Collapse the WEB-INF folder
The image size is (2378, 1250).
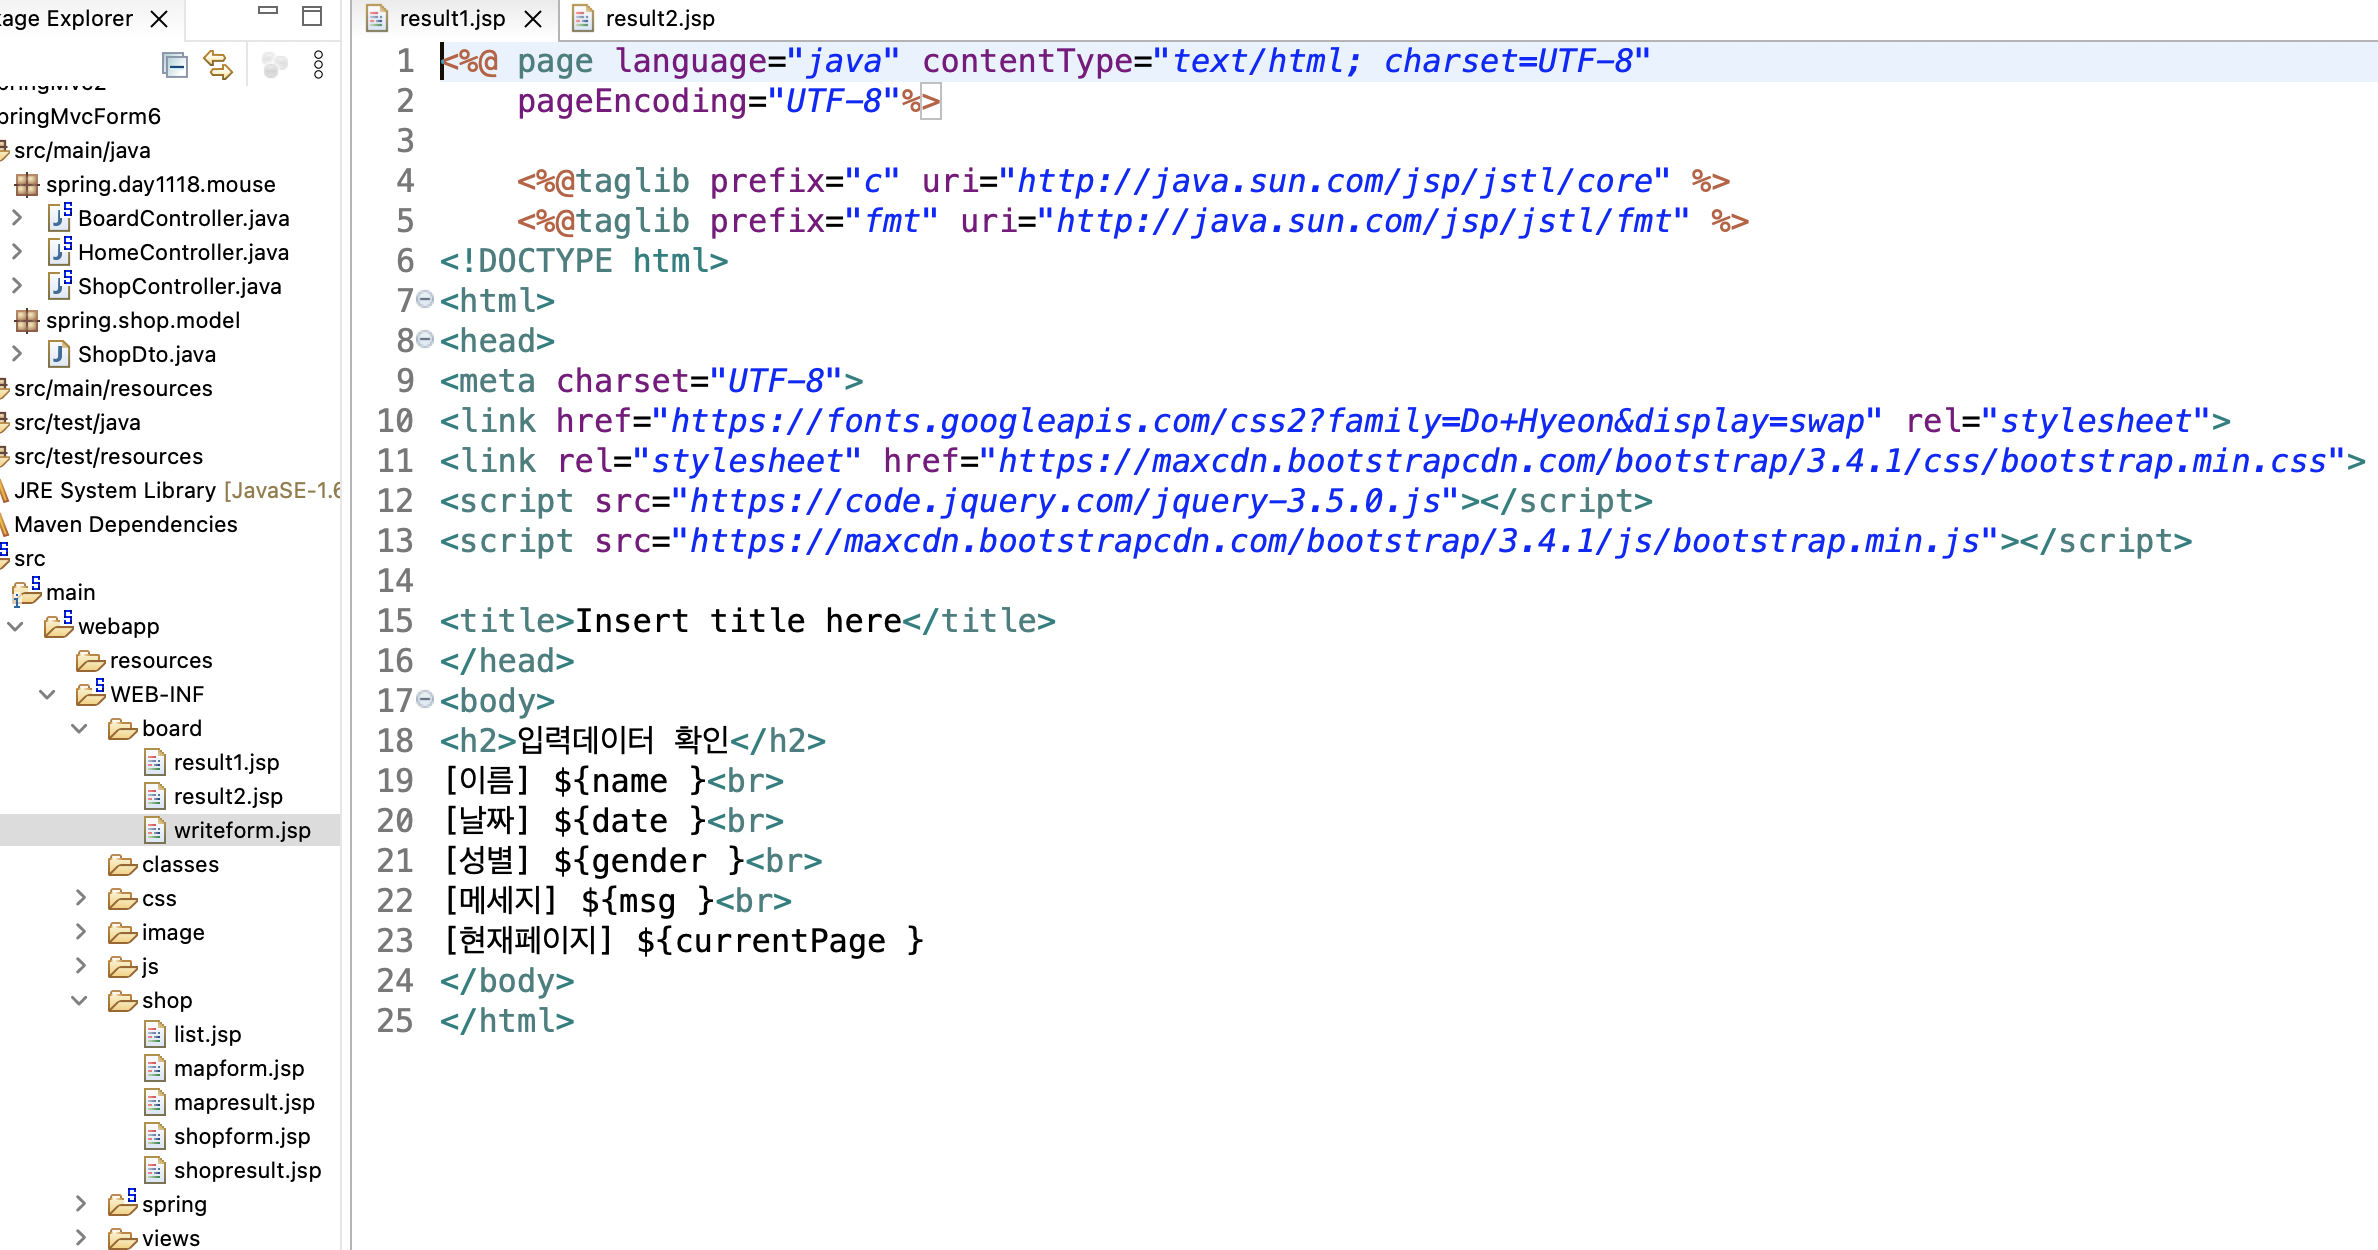[x=47, y=694]
